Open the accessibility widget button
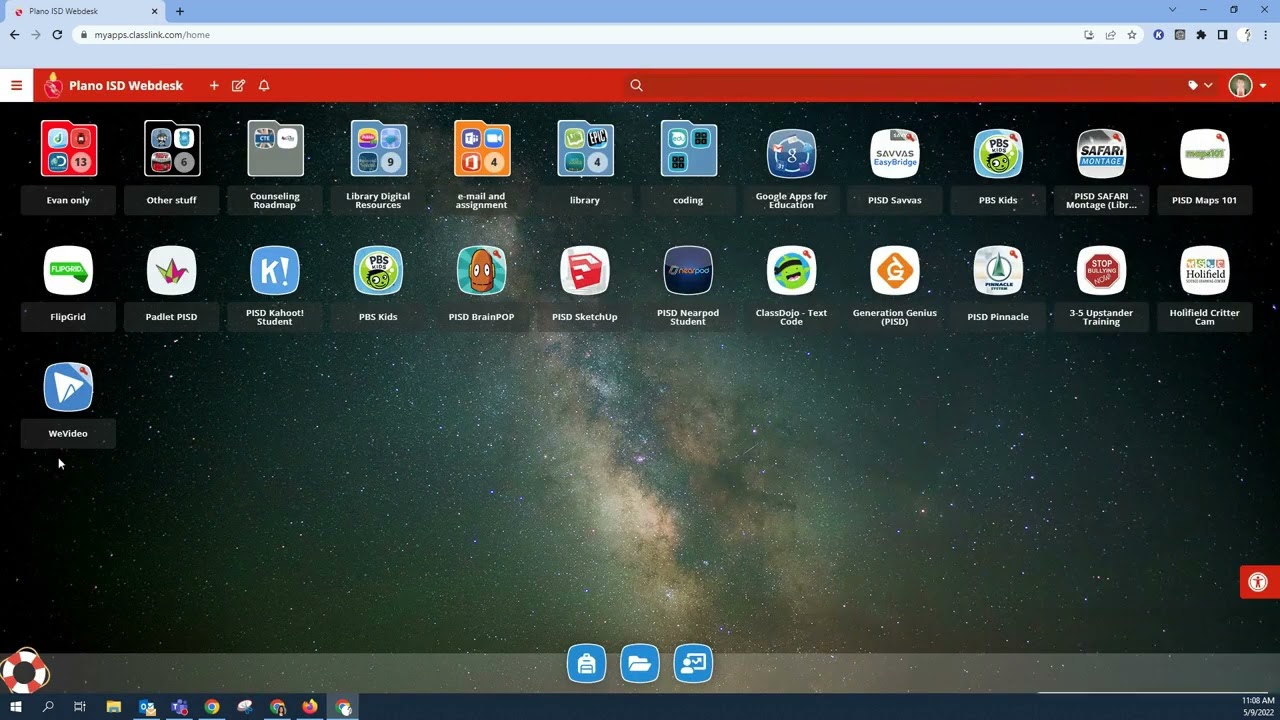The height and width of the screenshot is (720, 1280). point(1259,582)
